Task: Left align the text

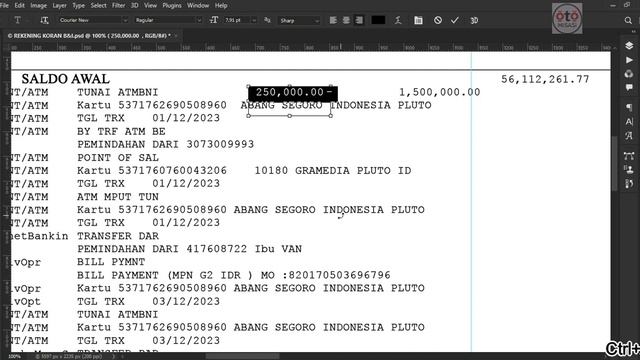Action: (333, 20)
